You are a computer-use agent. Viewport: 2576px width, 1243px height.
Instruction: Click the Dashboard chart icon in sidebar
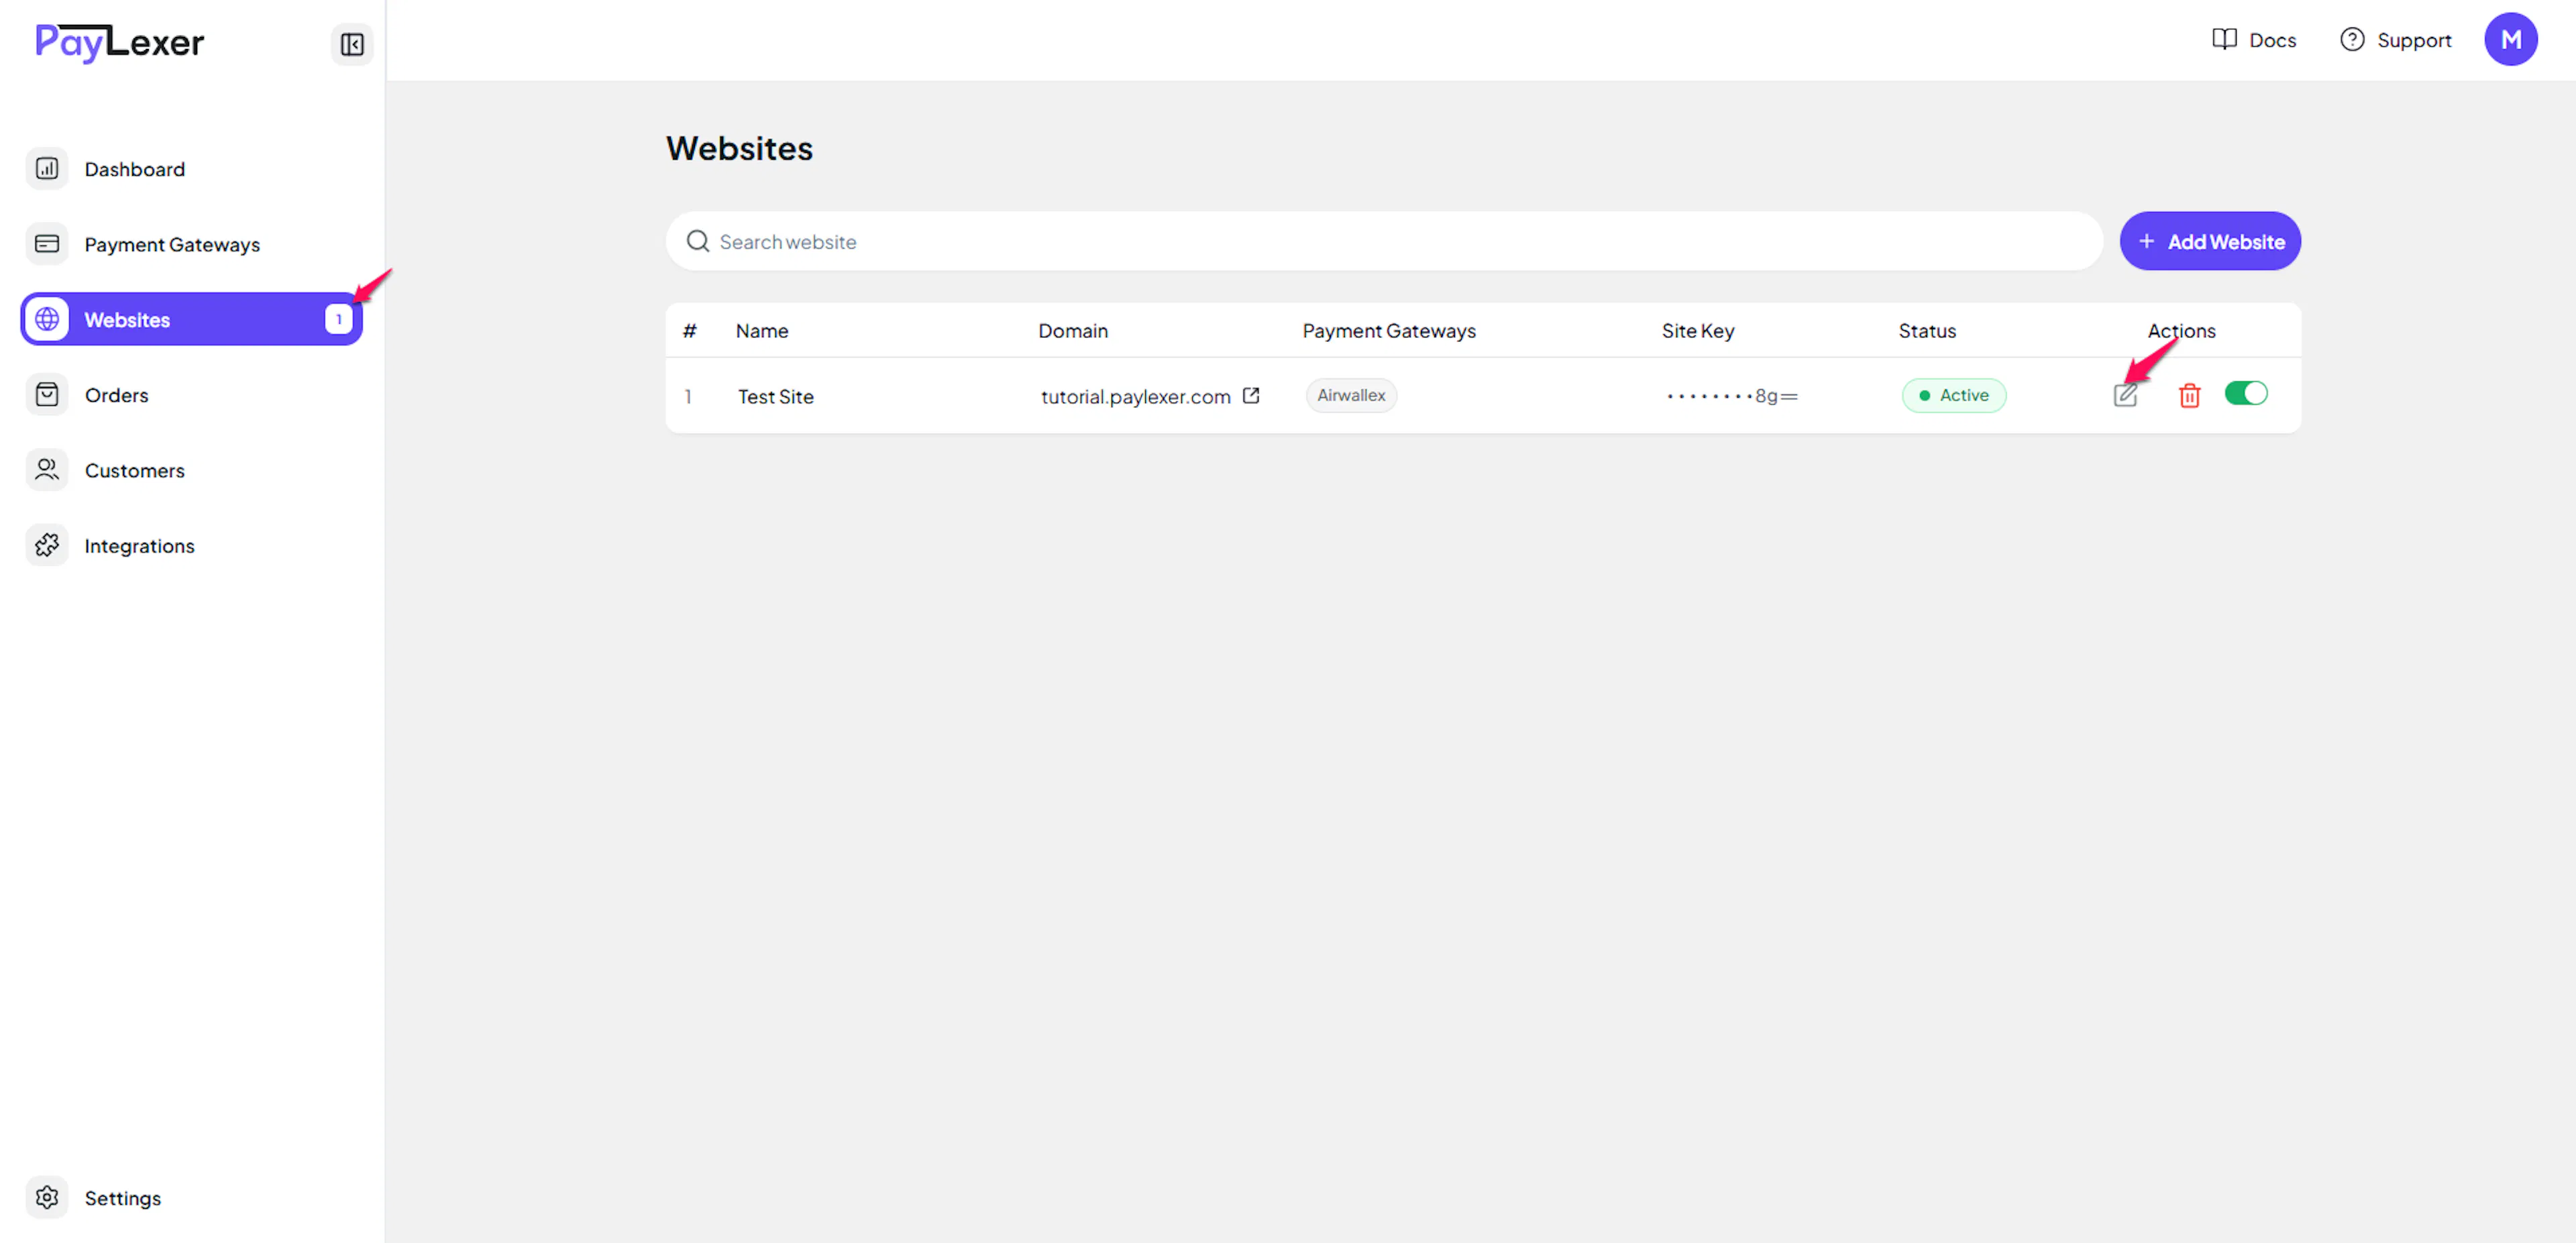pos(47,169)
